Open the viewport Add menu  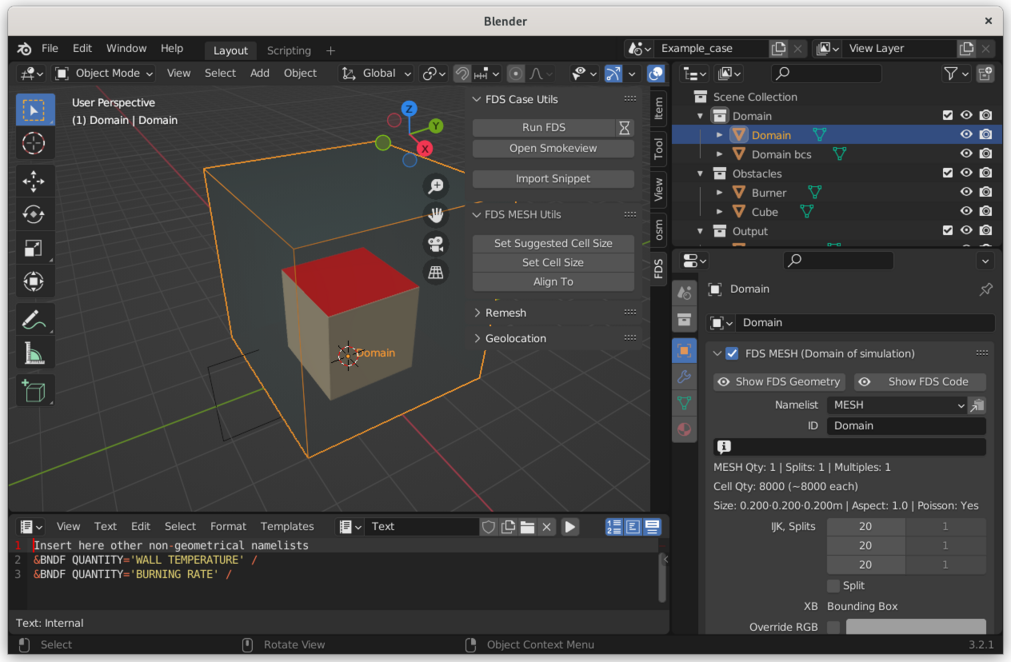point(260,73)
